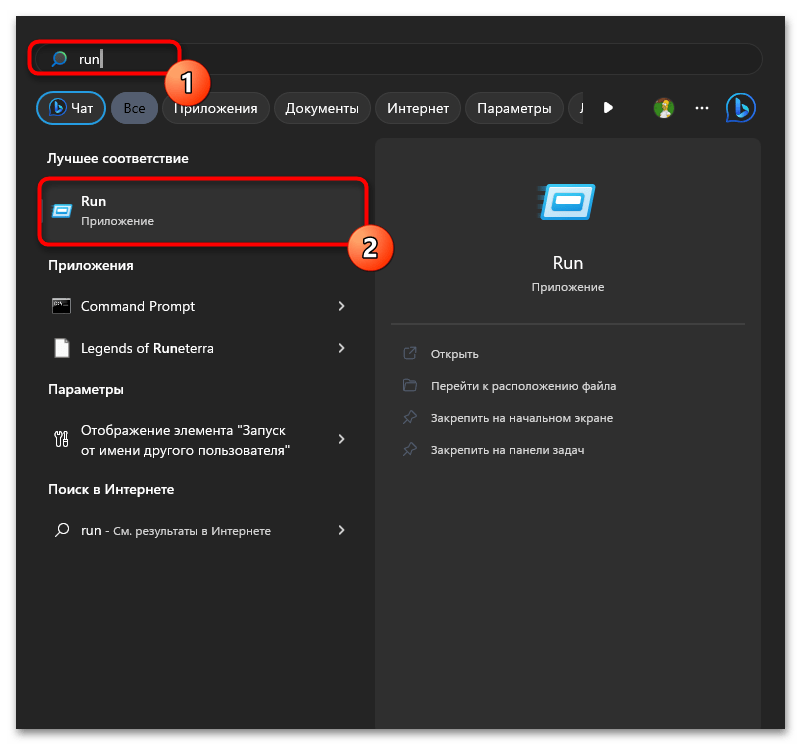Viewport: 801px width, 745px height.
Task: Open the user account avatar
Action: pyautogui.click(x=664, y=108)
